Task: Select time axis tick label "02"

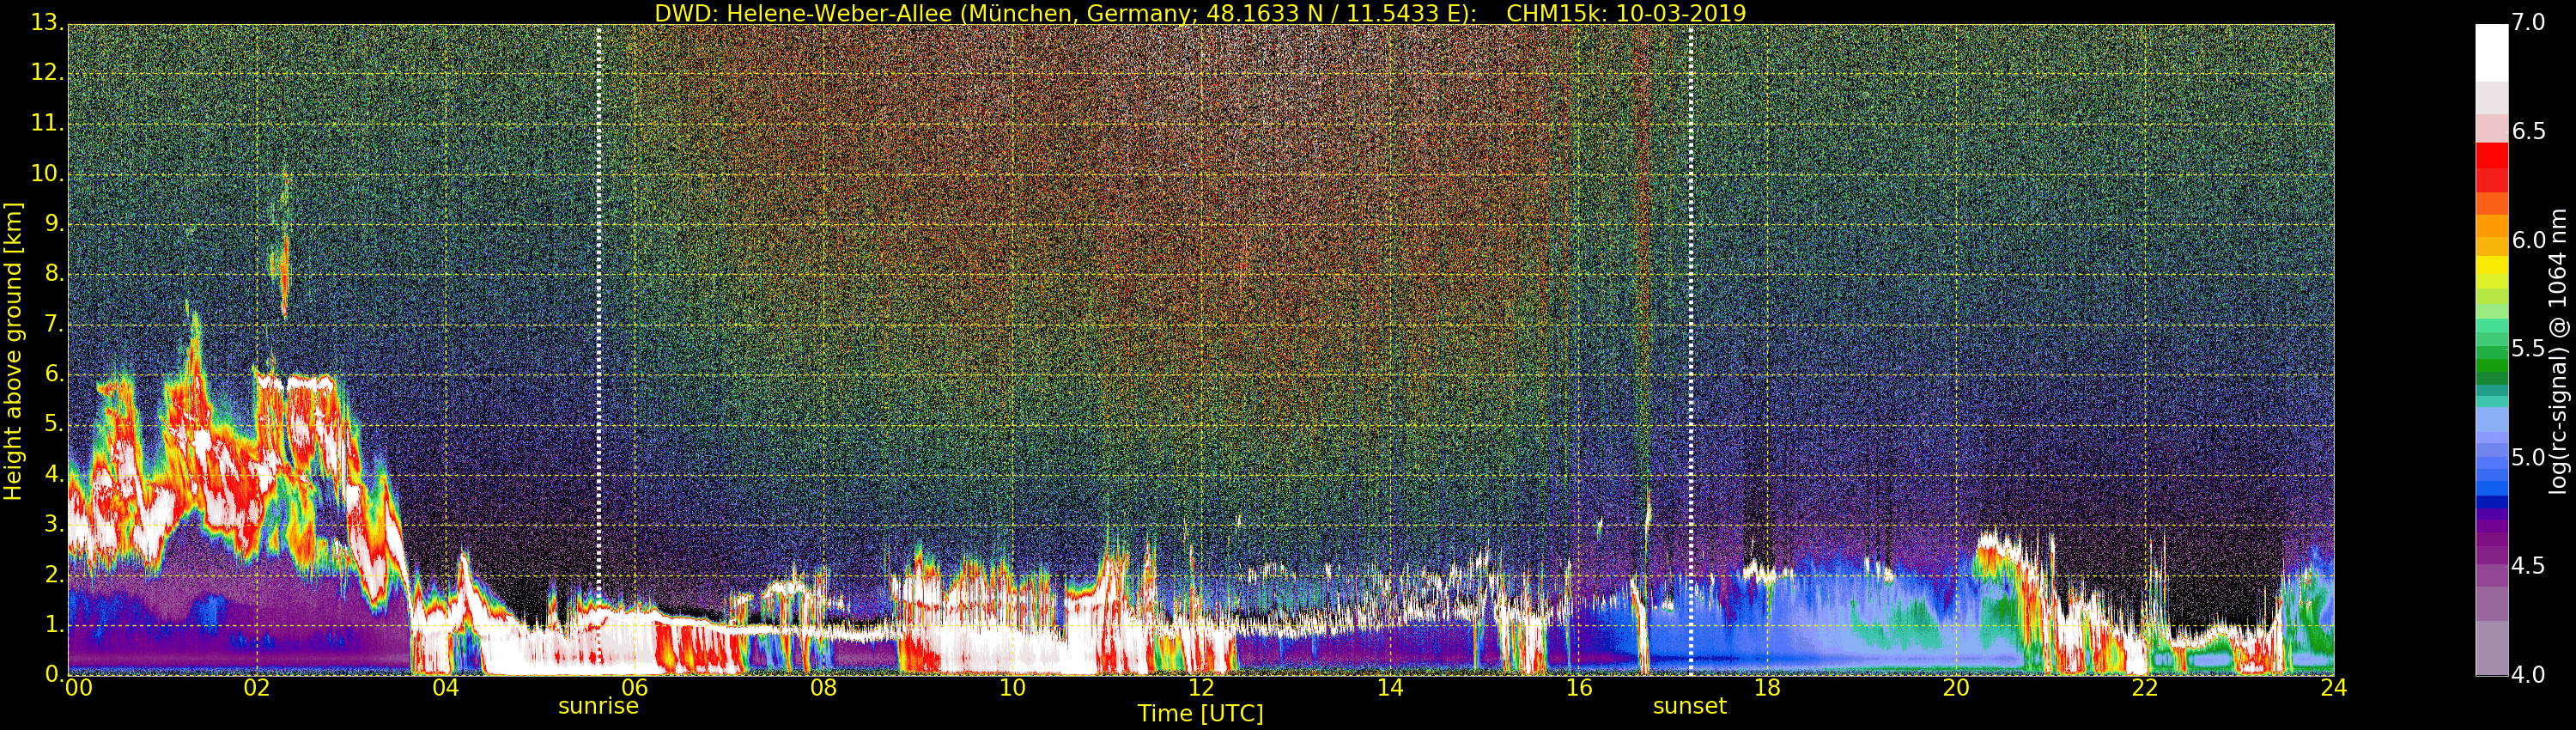Action: tap(257, 688)
